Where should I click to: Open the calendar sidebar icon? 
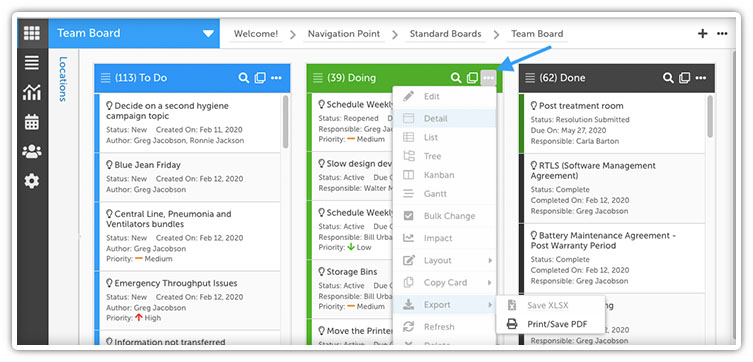[32, 122]
